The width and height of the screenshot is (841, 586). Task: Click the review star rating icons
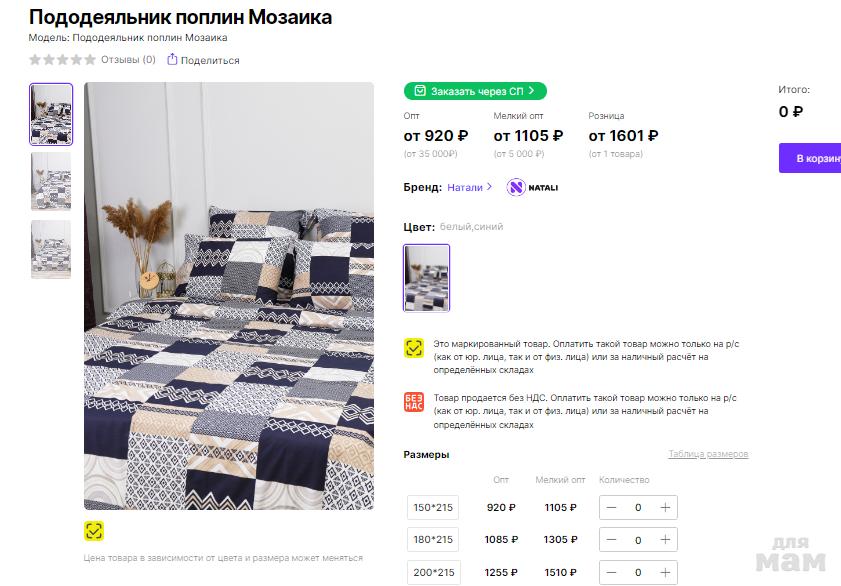pyautogui.click(x=62, y=60)
